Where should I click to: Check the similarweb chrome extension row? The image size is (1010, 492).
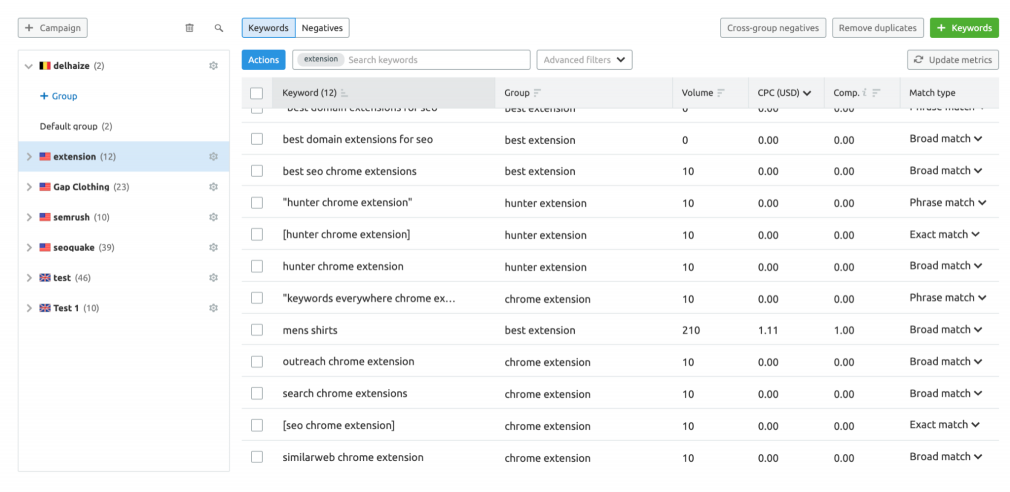(257, 457)
